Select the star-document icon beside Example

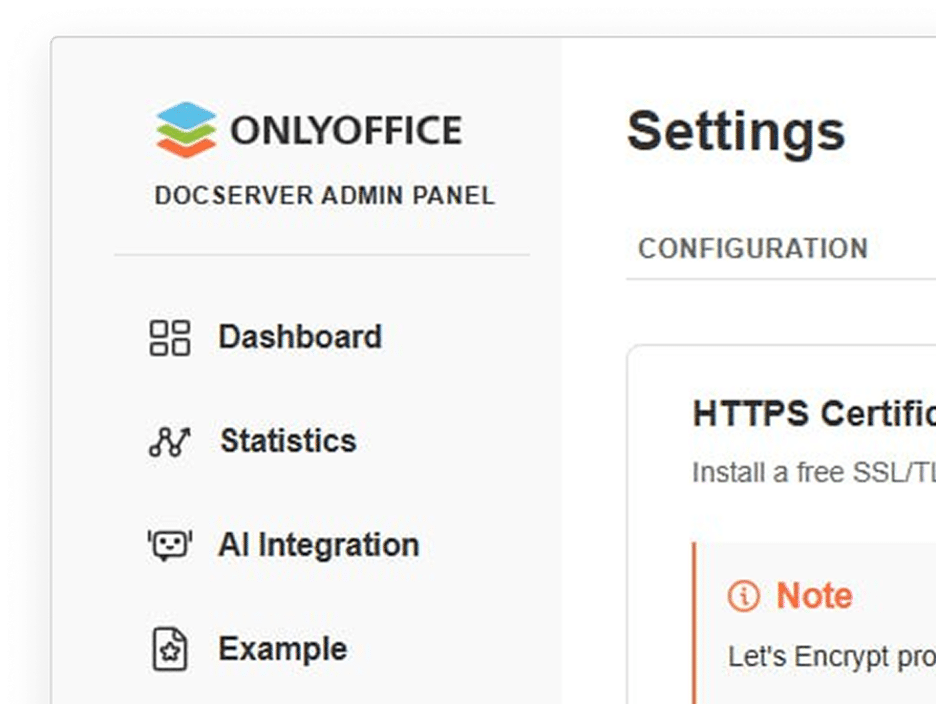pyautogui.click(x=170, y=648)
